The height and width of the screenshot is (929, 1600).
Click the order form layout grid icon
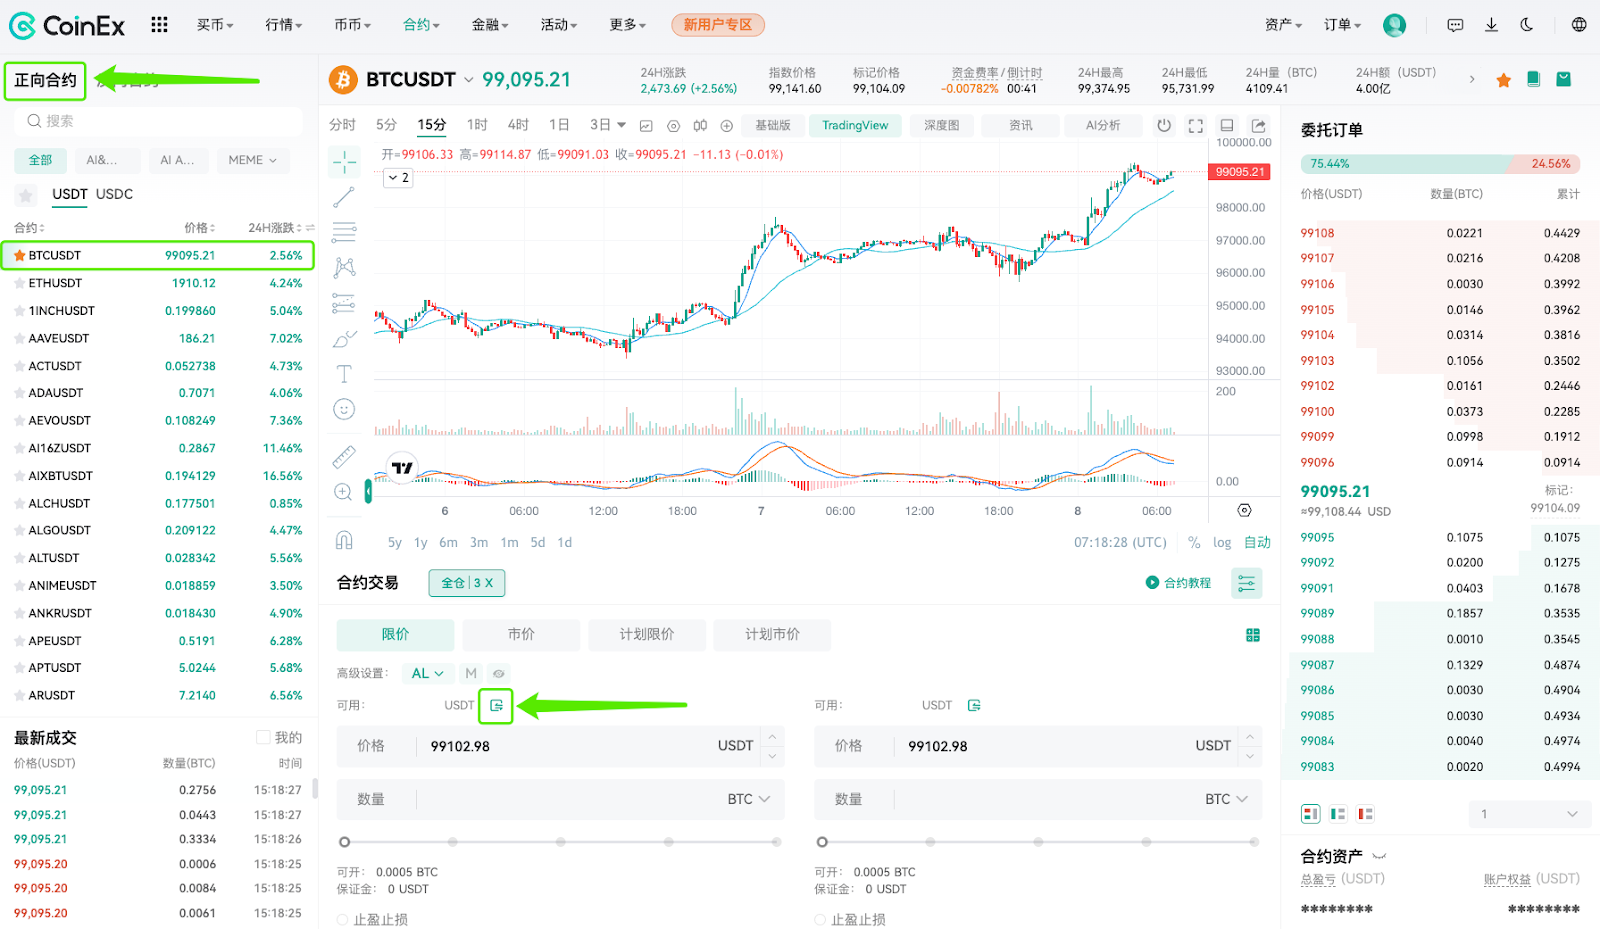click(x=1253, y=635)
